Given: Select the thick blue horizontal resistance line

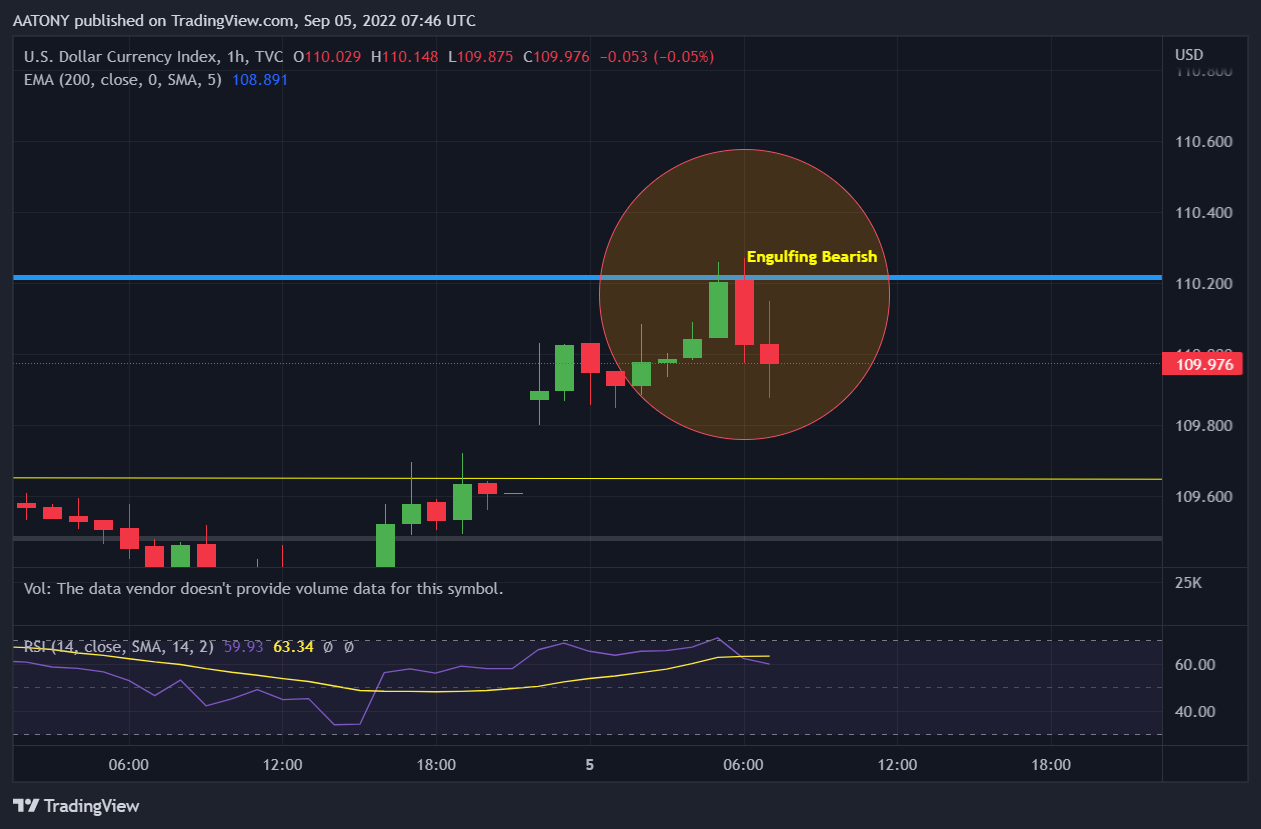Looking at the screenshot, I should coord(587,277).
